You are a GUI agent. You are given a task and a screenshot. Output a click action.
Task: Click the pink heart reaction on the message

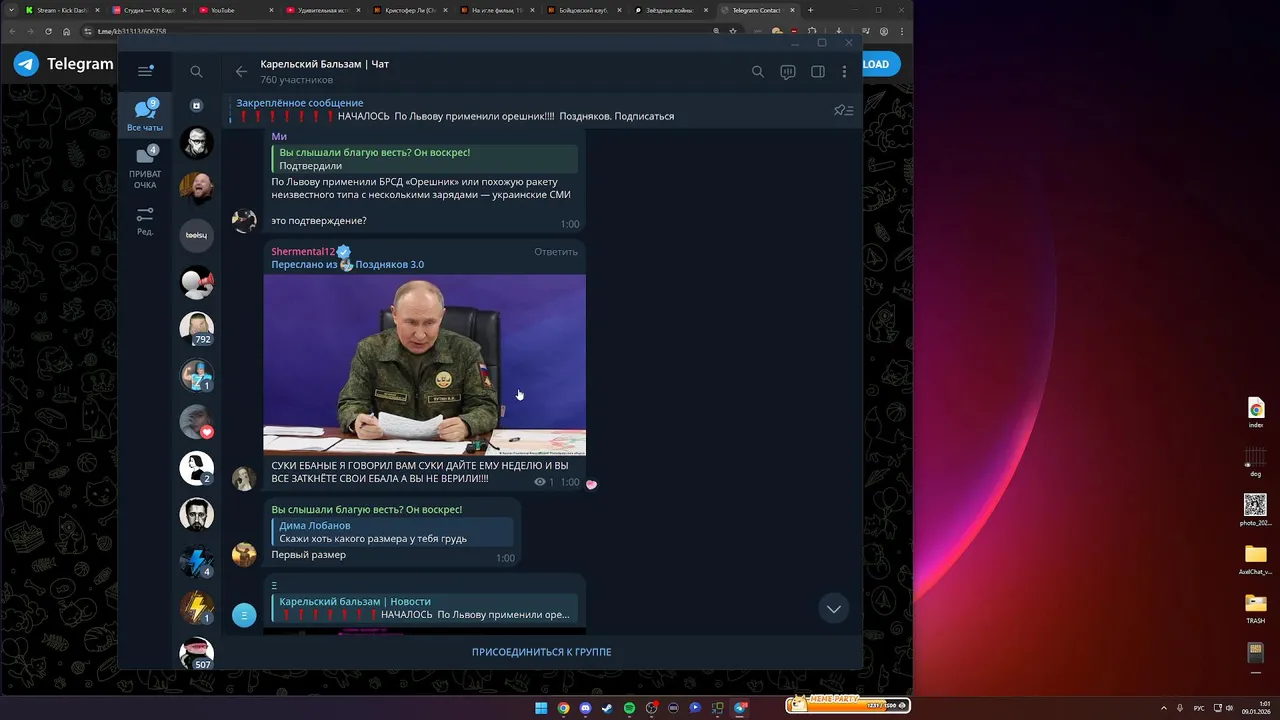[591, 484]
